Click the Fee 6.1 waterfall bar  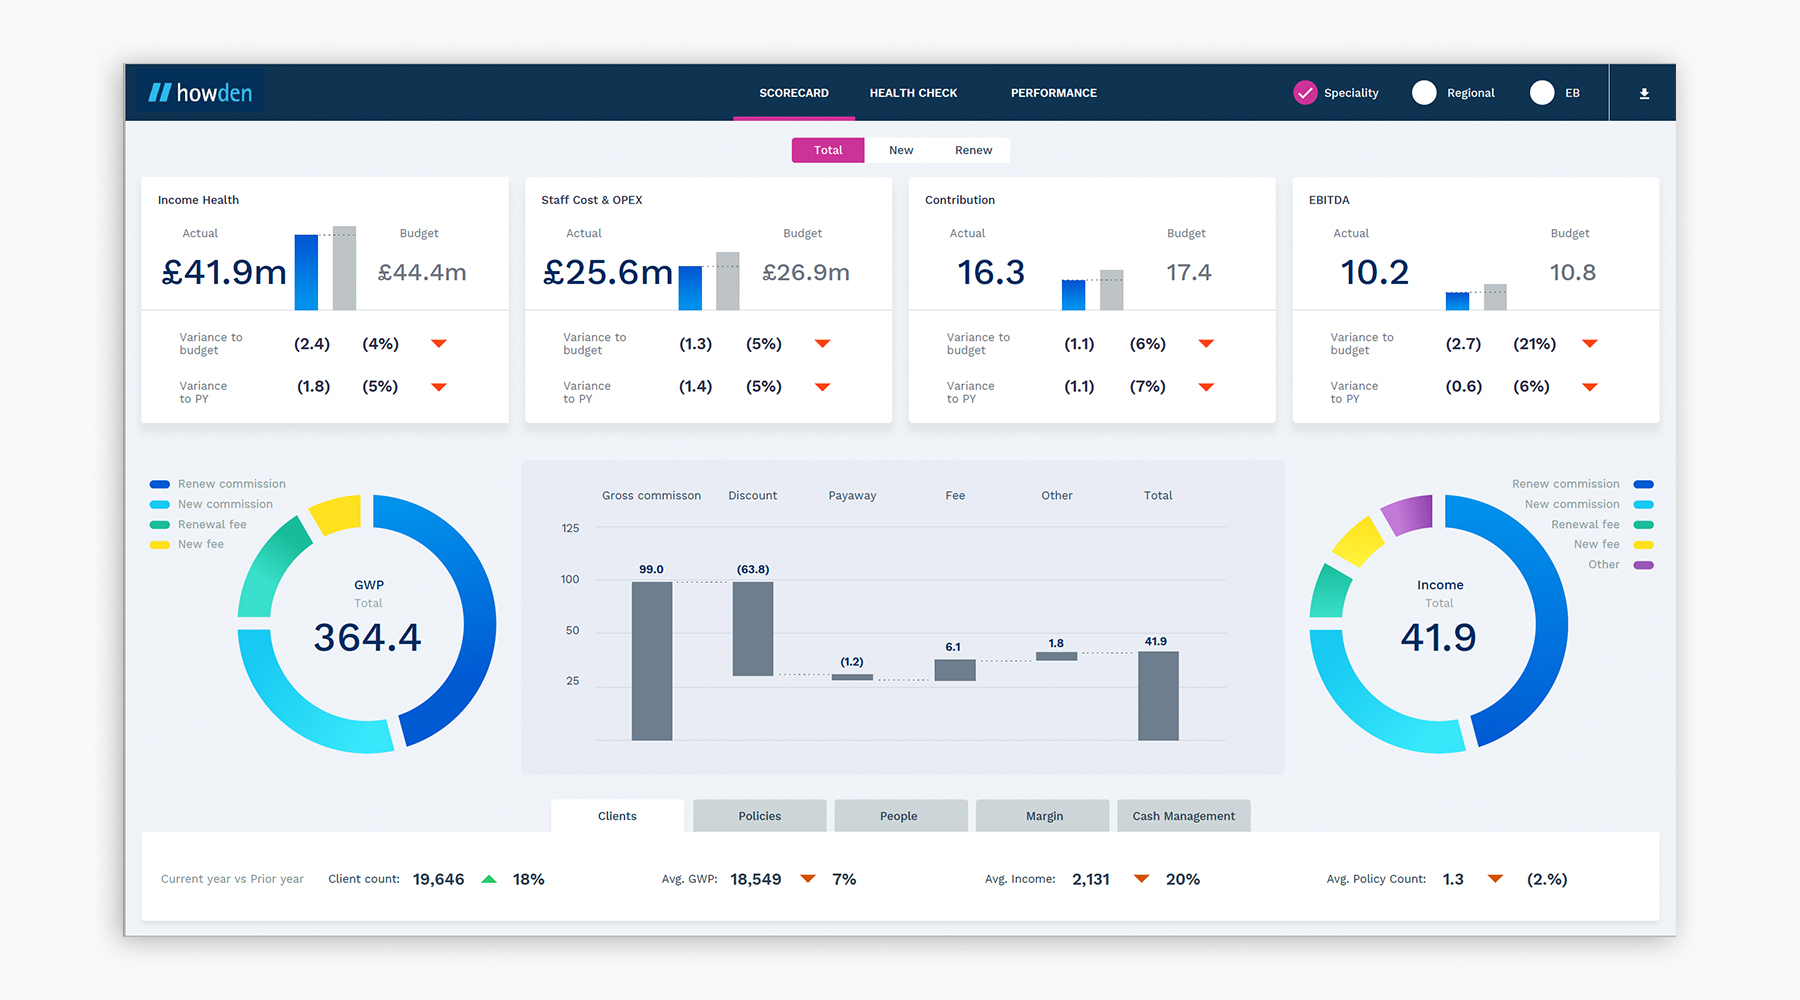point(955,670)
